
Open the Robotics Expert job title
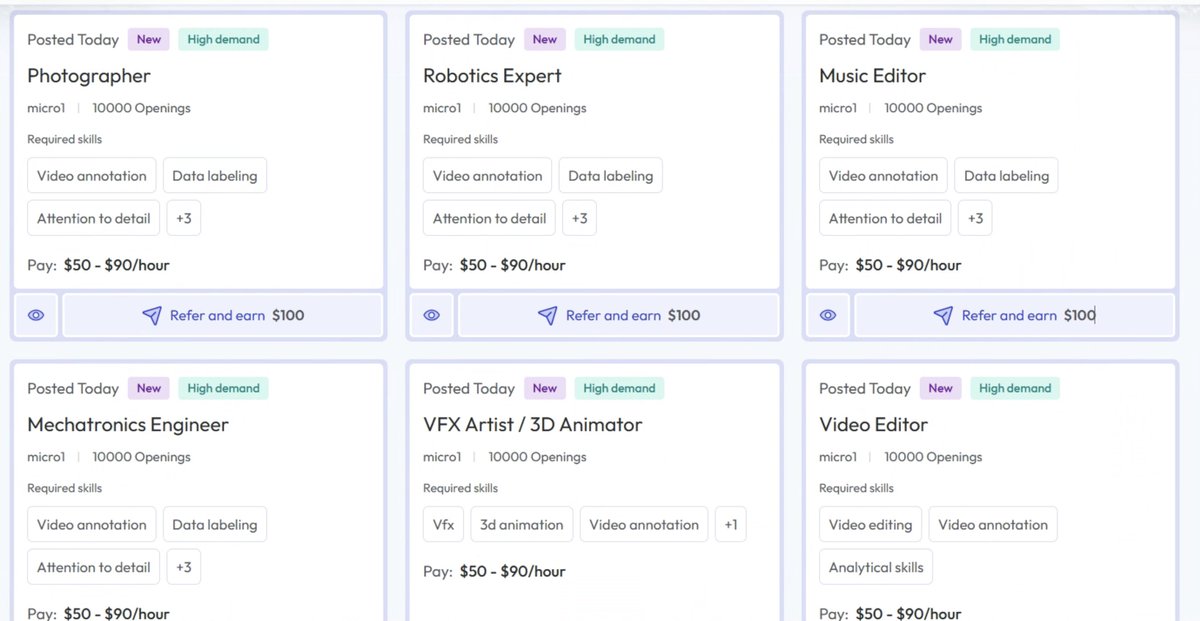coord(492,76)
